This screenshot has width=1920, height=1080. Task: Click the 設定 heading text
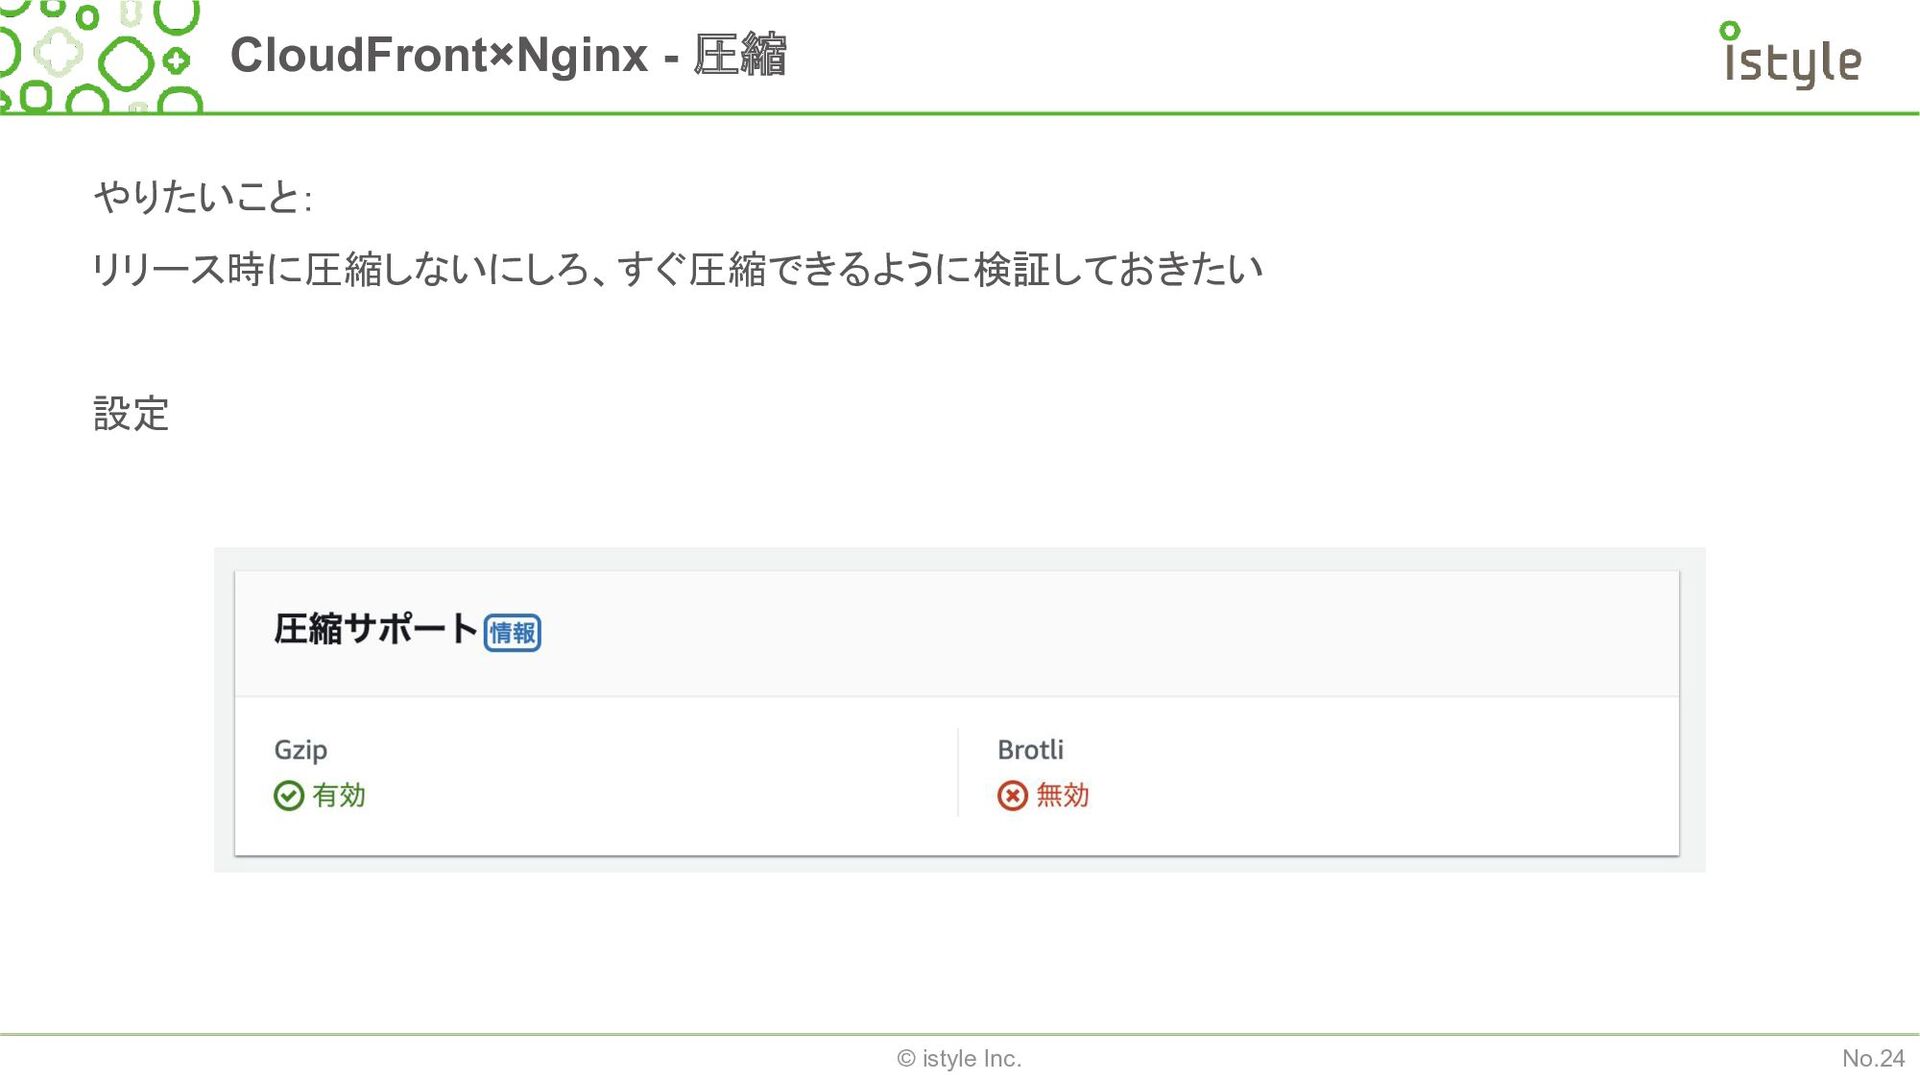coord(131,414)
